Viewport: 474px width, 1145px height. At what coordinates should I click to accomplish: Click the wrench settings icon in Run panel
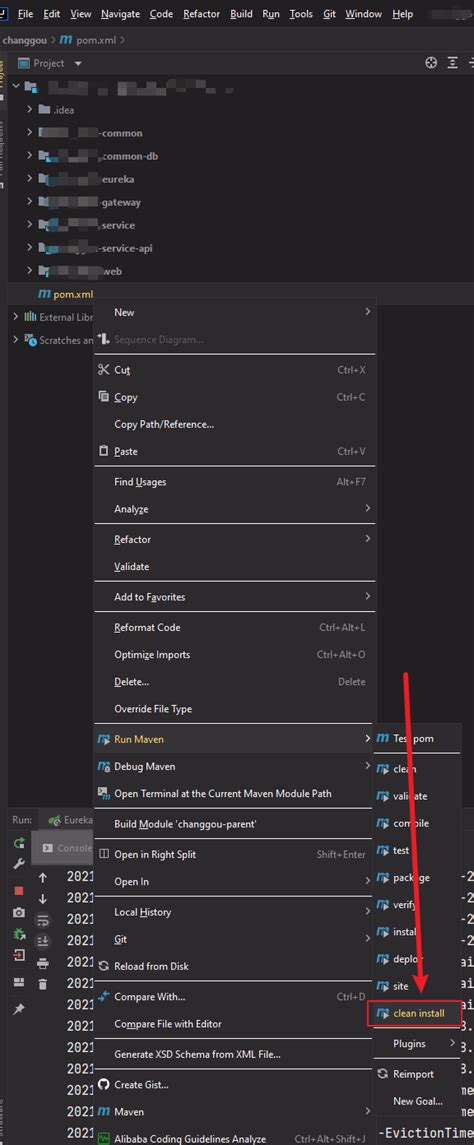19,865
